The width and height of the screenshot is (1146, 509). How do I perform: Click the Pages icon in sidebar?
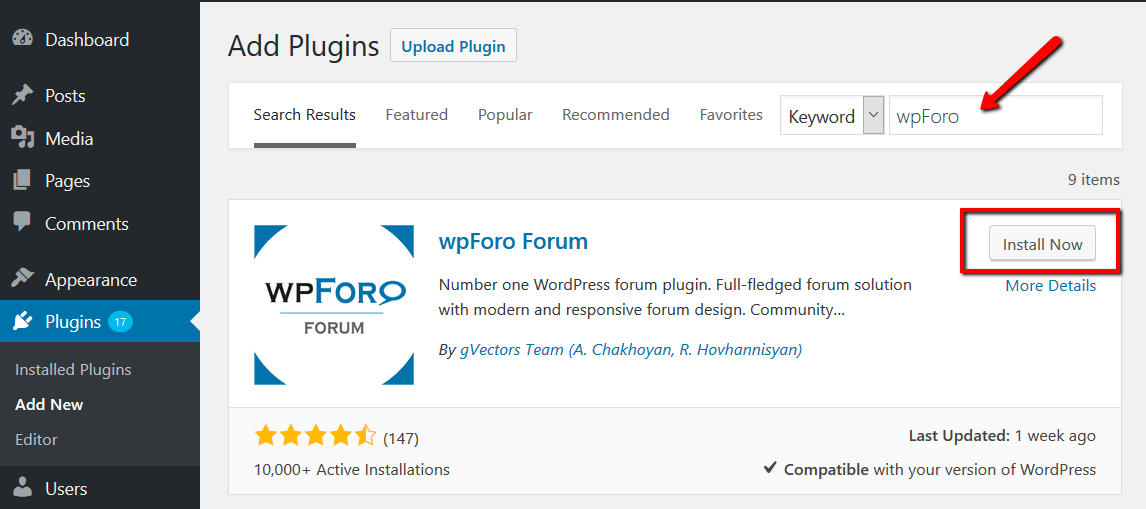tap(22, 181)
